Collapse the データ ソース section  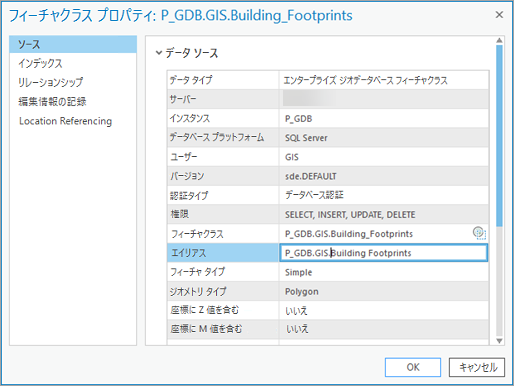(159, 53)
